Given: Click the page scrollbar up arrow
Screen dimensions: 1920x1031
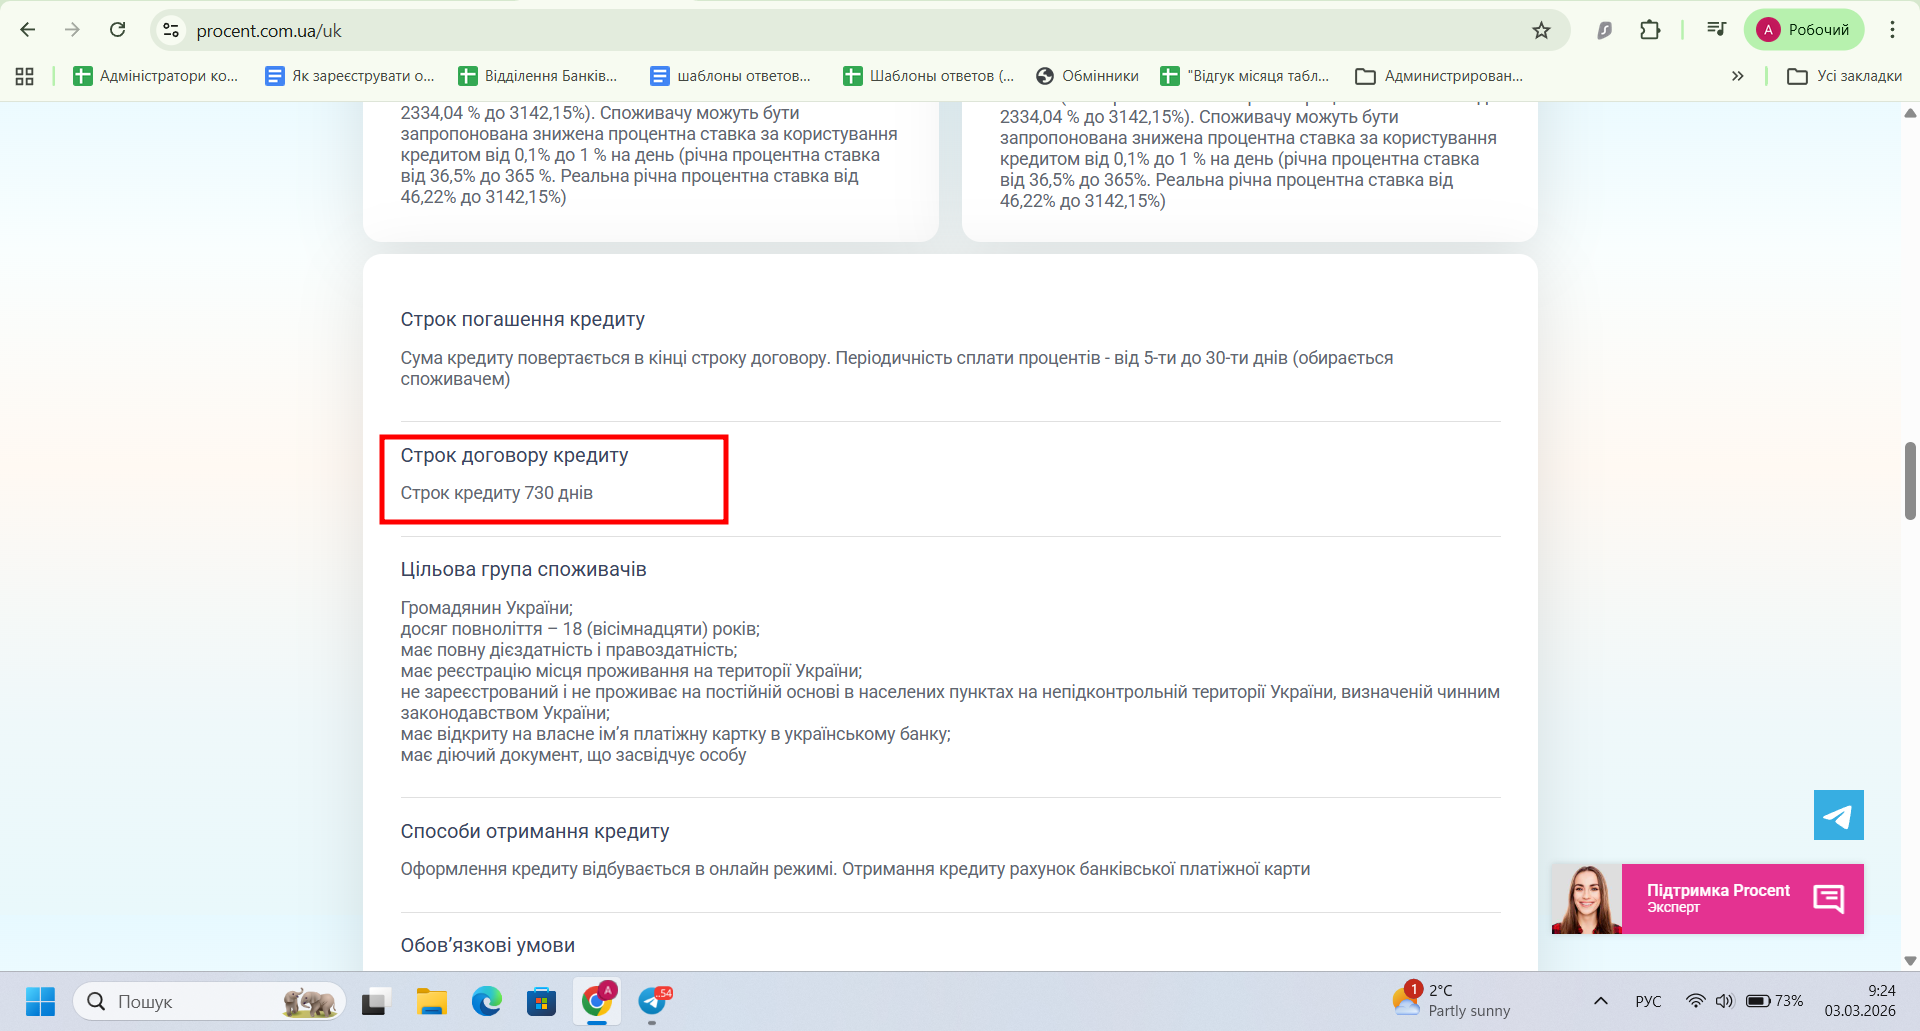Looking at the screenshot, I should [x=1910, y=113].
